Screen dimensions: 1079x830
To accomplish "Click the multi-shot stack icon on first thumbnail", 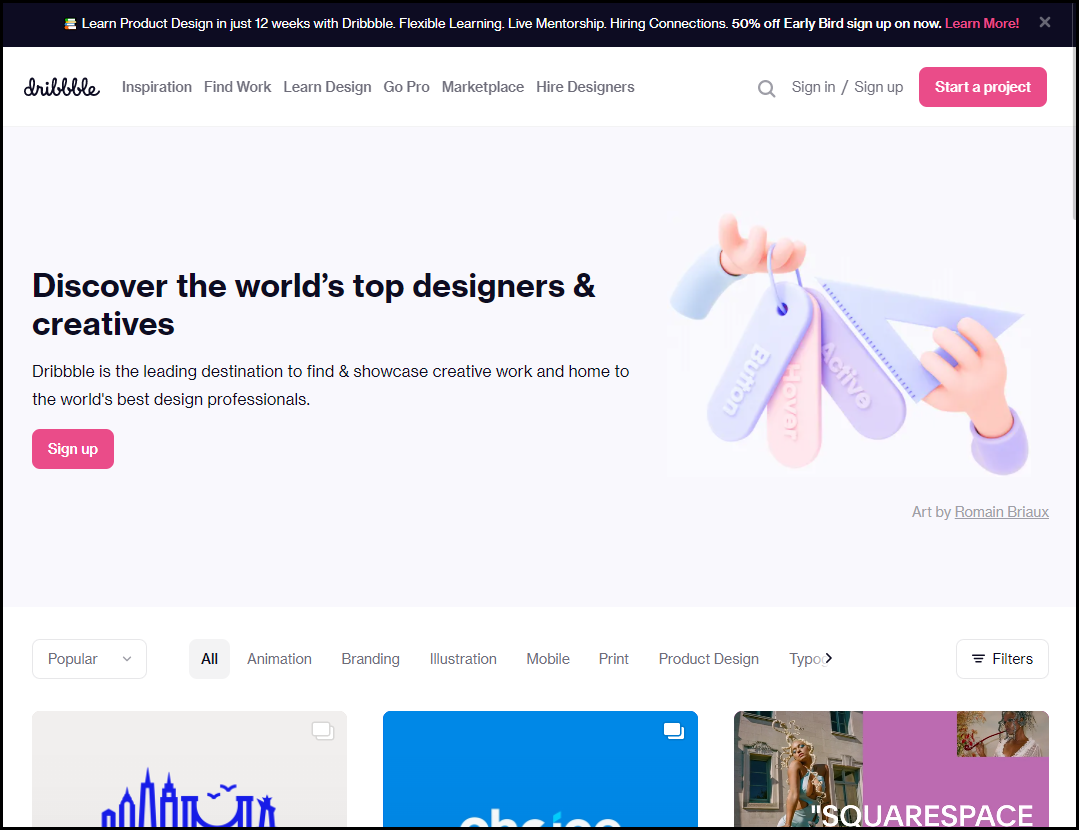I will tap(322, 730).
